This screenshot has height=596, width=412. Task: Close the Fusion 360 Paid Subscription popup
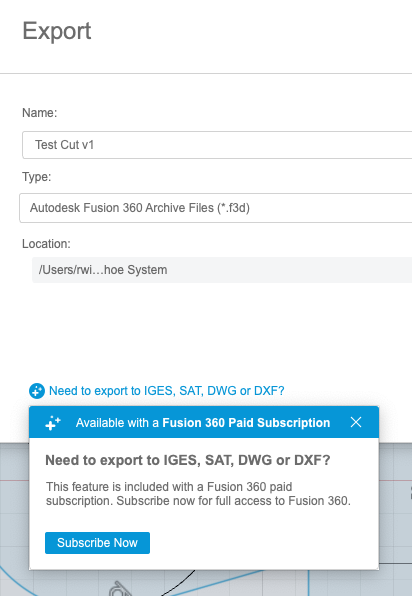tap(356, 422)
